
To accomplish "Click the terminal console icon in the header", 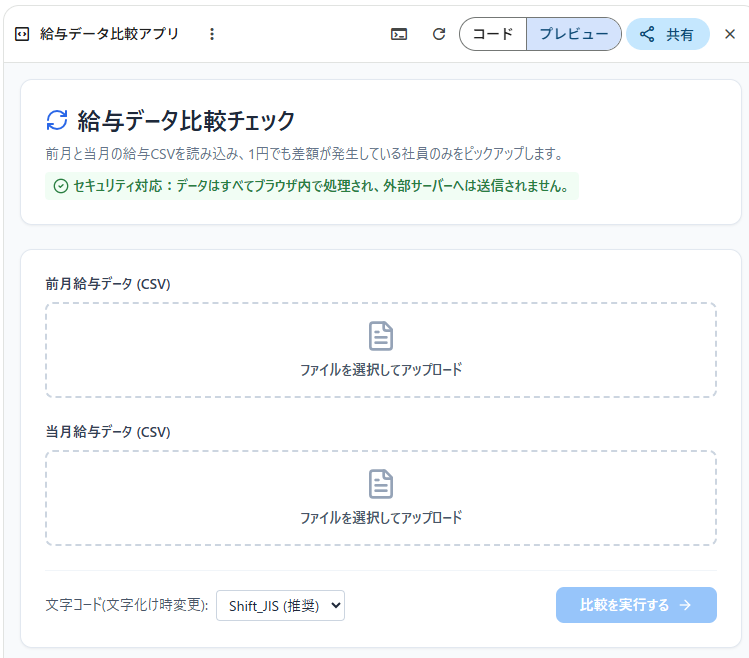I will tap(399, 34).
